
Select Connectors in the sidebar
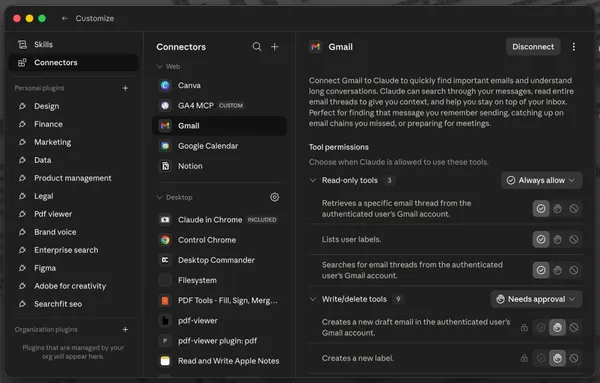click(73, 62)
